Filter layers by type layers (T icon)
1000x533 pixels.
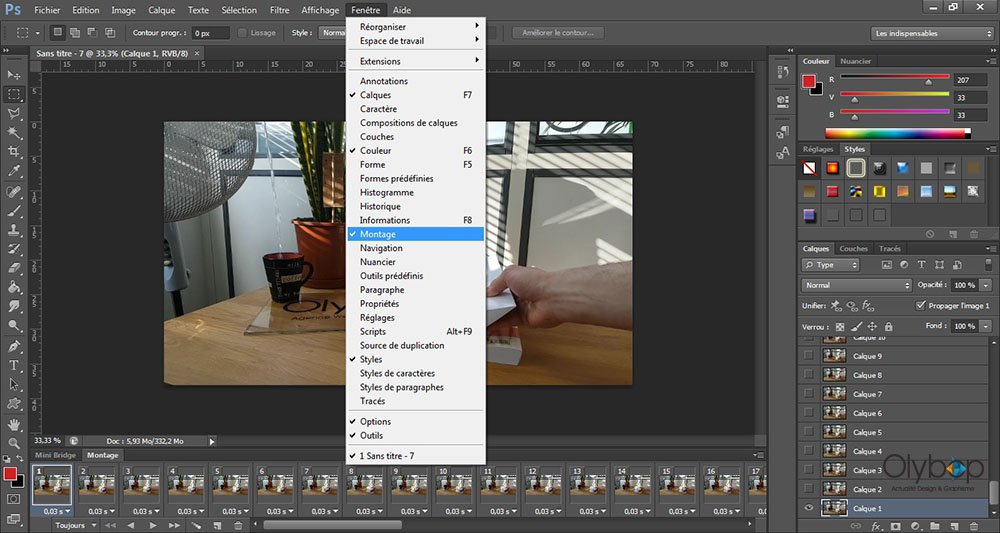click(x=921, y=265)
